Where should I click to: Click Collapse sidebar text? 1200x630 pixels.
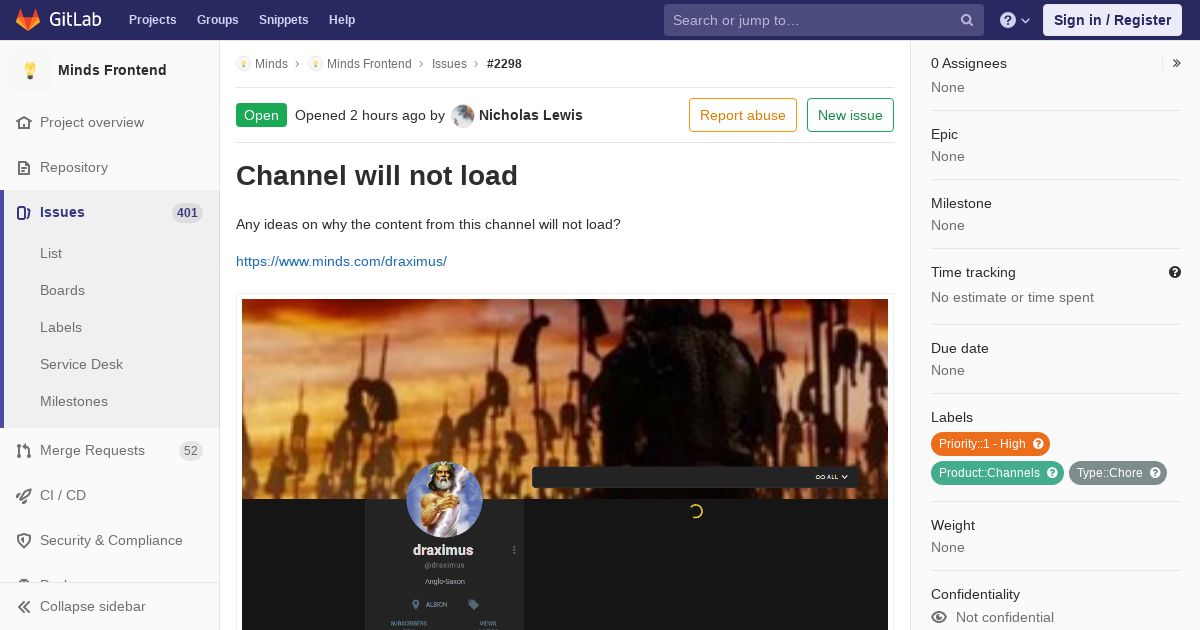click(x=93, y=606)
